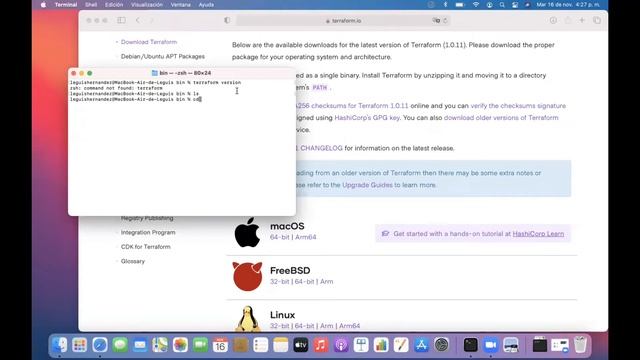Screen dimensions: 640x360
Task: Launch Keynote from the Dock
Action: click(361, 345)
